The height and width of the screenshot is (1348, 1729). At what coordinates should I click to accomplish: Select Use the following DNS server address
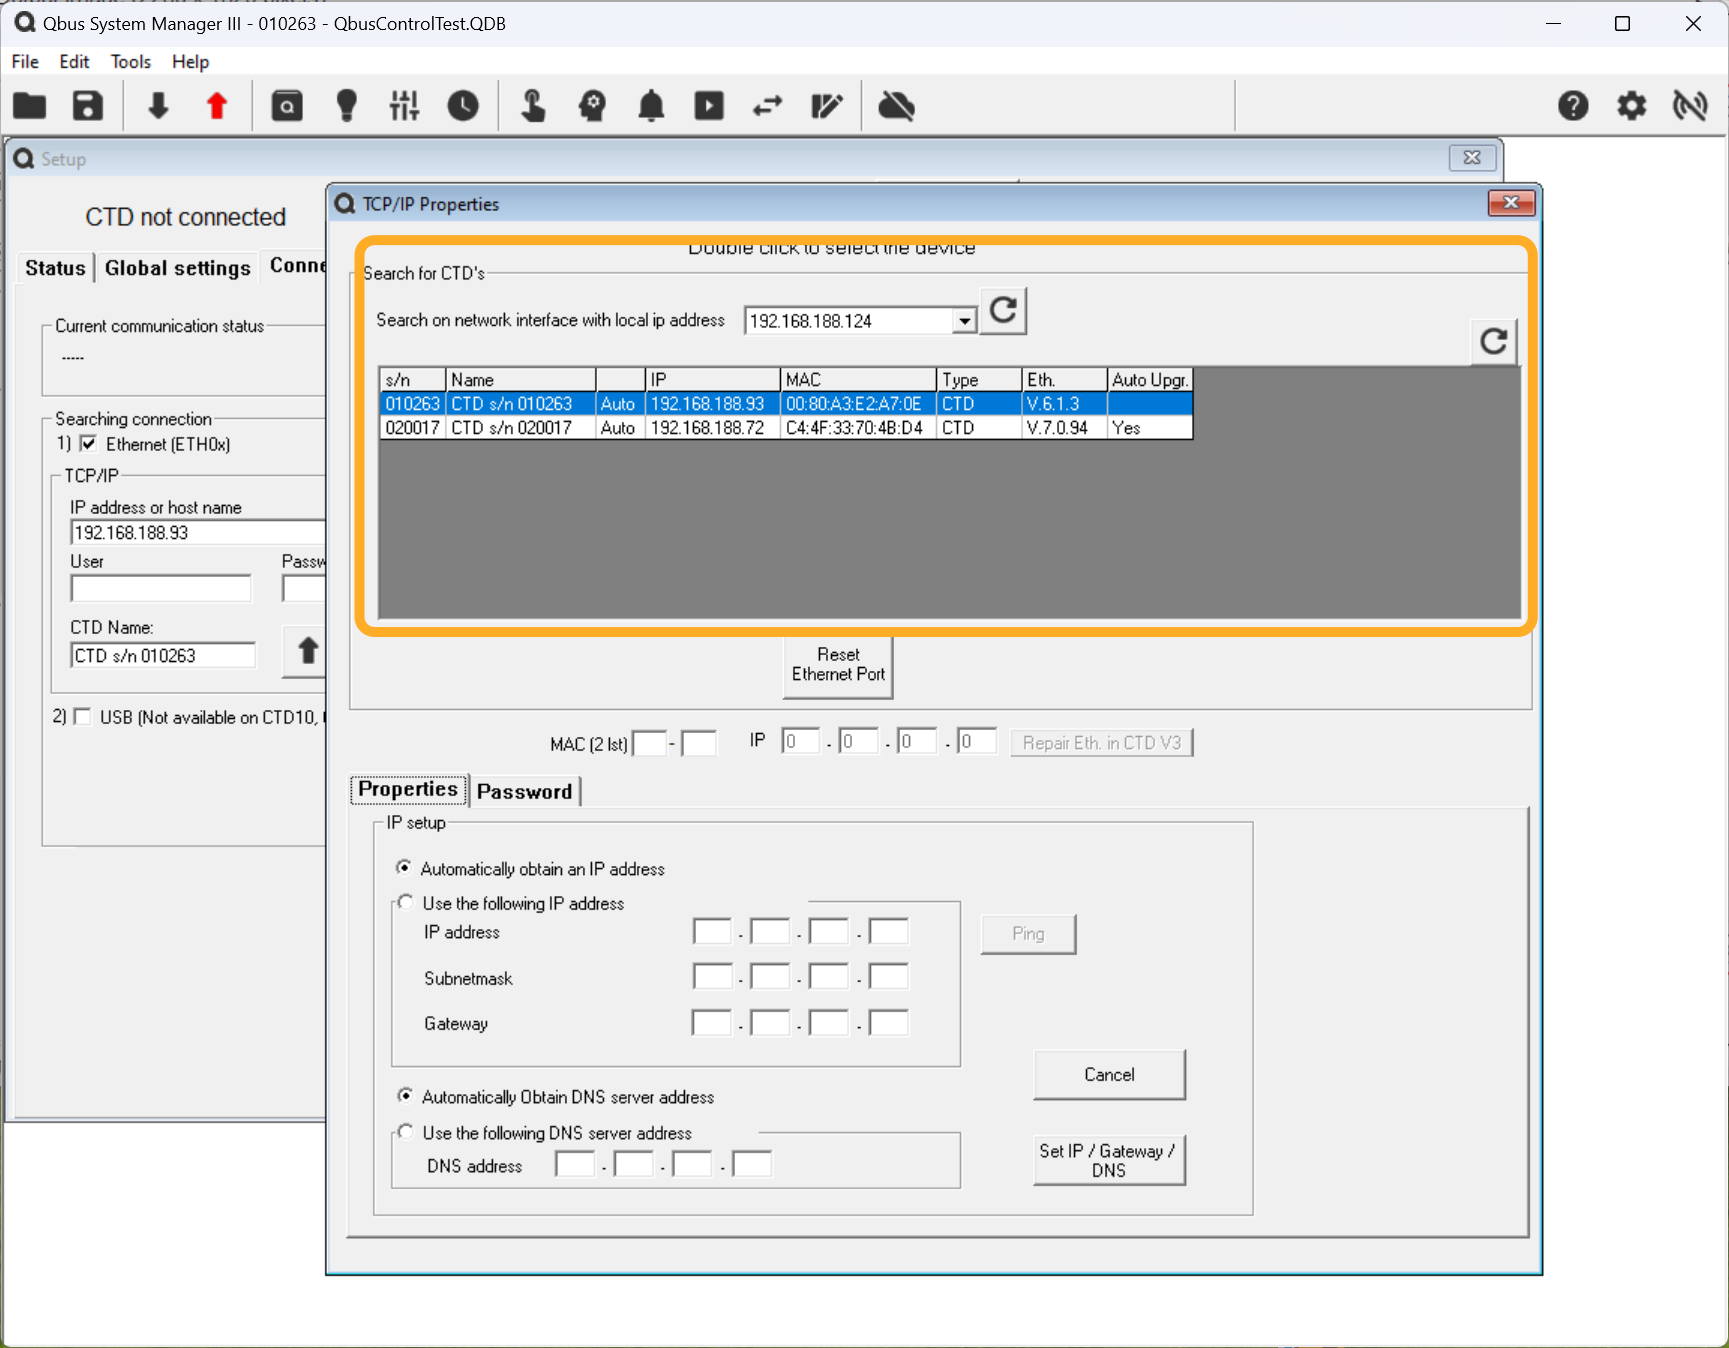[x=405, y=1132]
